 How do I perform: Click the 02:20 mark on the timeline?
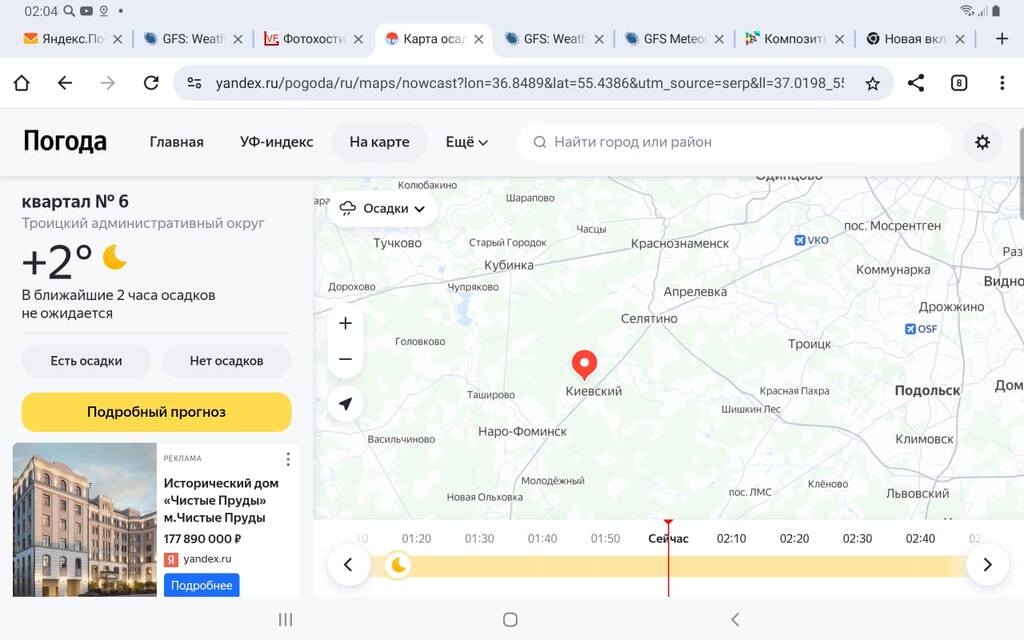tap(794, 539)
